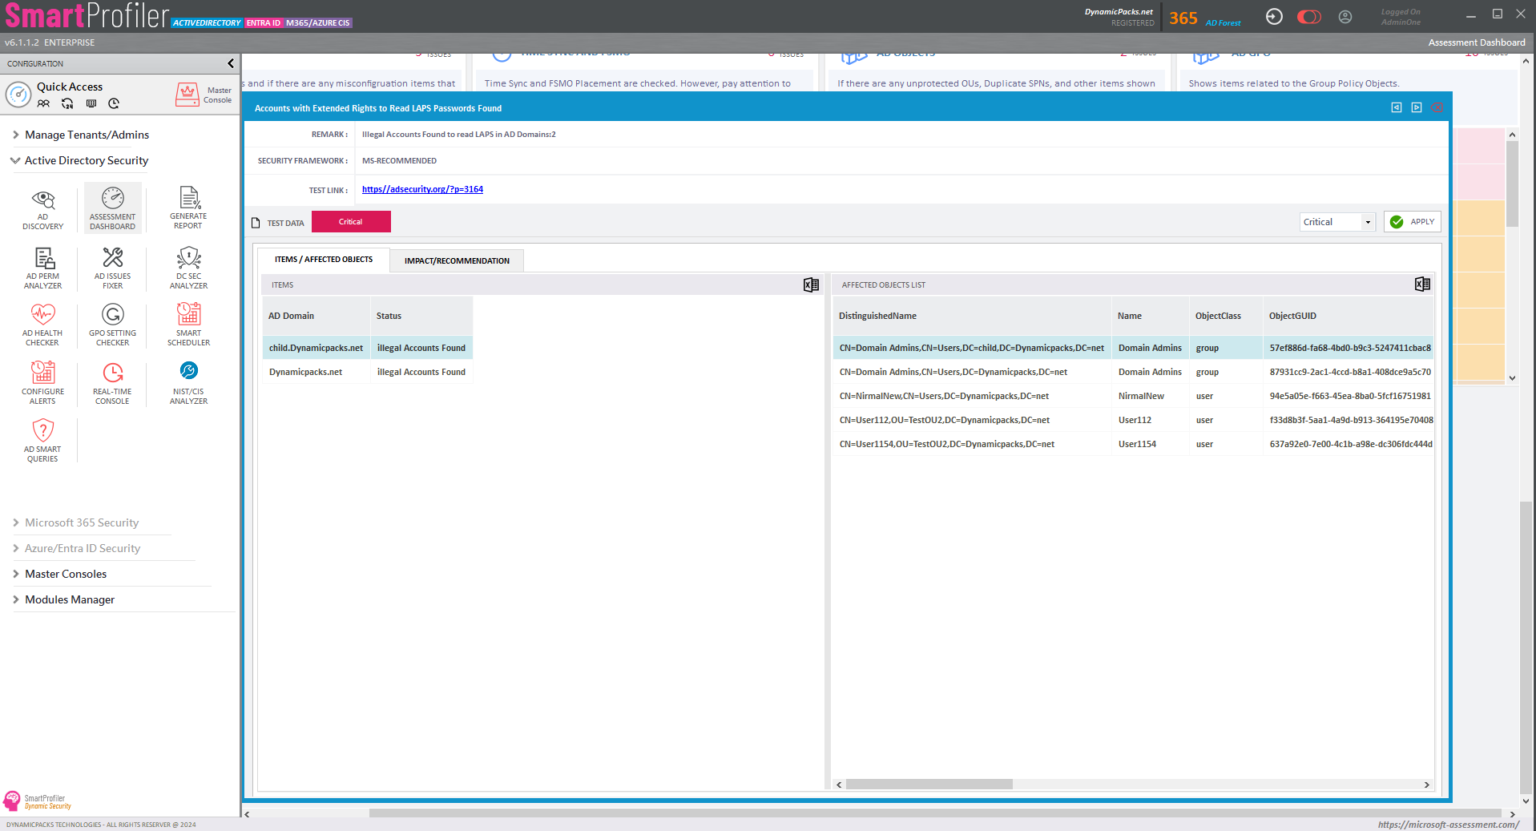Click affected objects horizontal scrollbar thumb
Screen dimensions: 1536x831
click(929, 785)
